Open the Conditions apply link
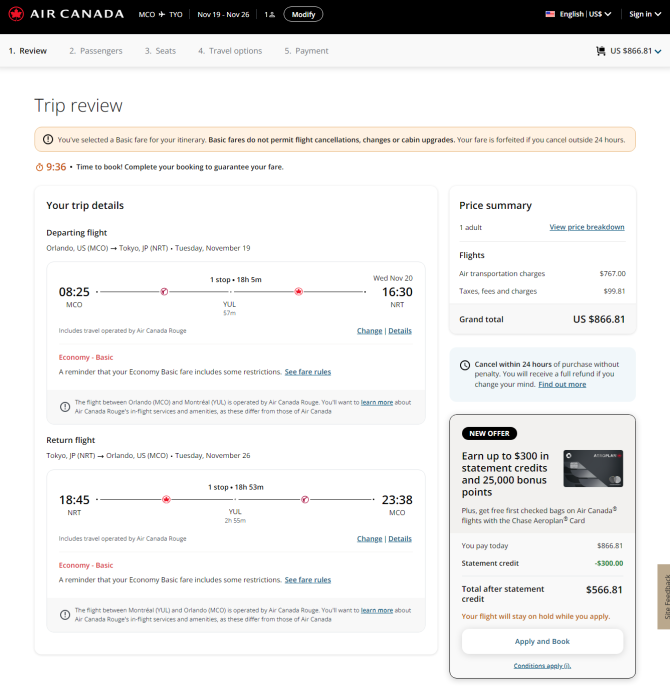Screen dimensions: 670x686 [542, 665]
